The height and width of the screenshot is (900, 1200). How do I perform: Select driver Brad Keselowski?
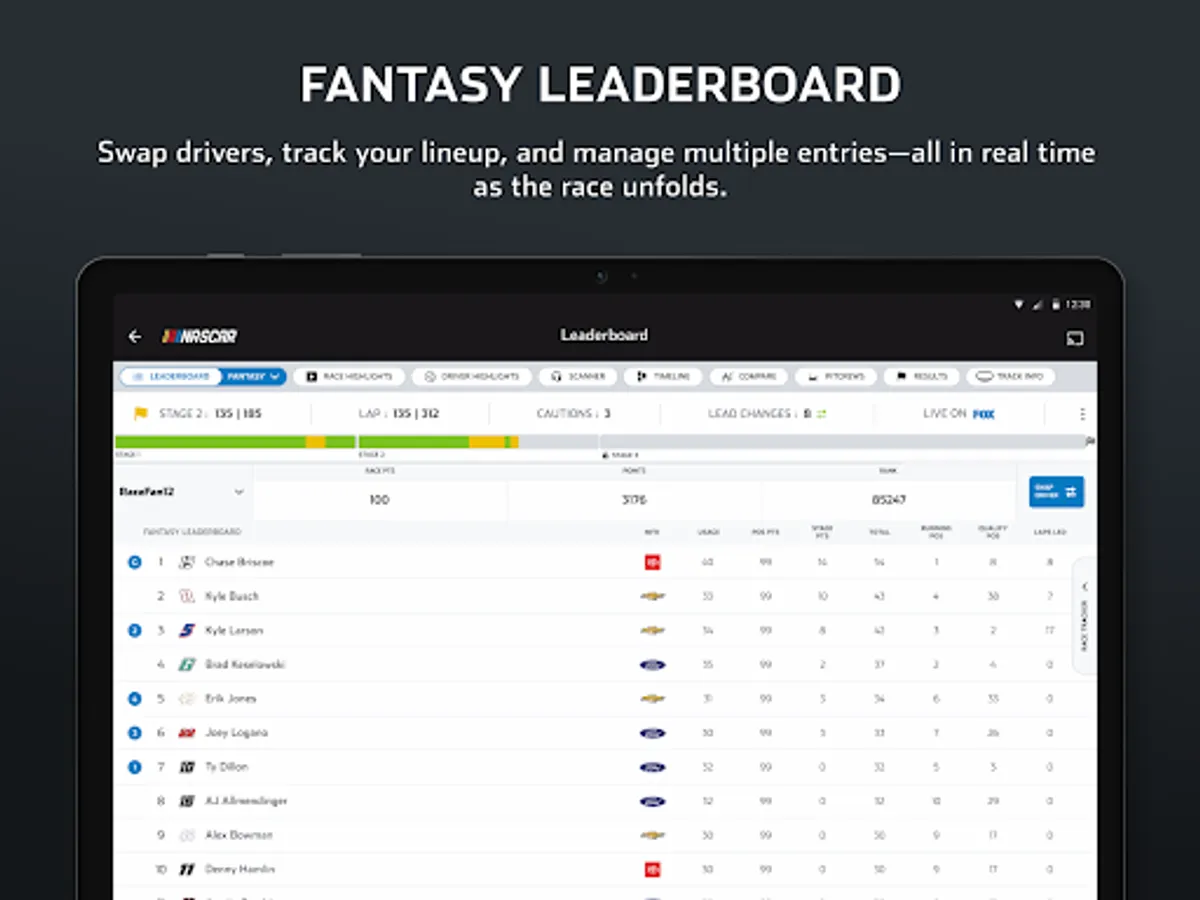pos(245,664)
